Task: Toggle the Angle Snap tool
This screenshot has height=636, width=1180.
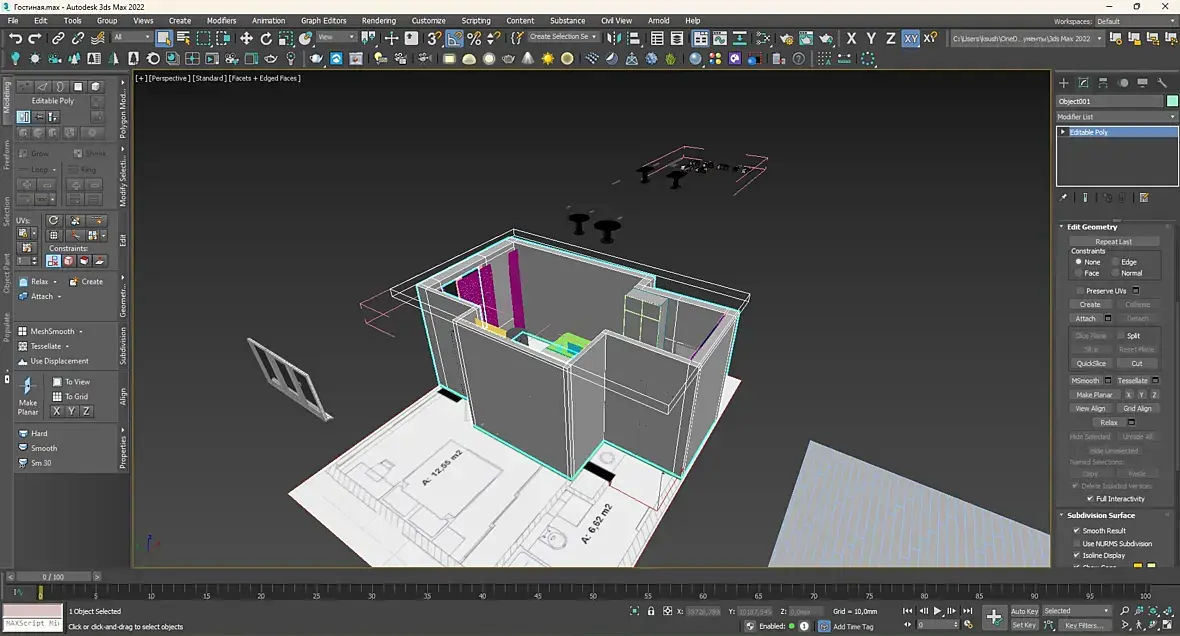Action: pos(454,38)
